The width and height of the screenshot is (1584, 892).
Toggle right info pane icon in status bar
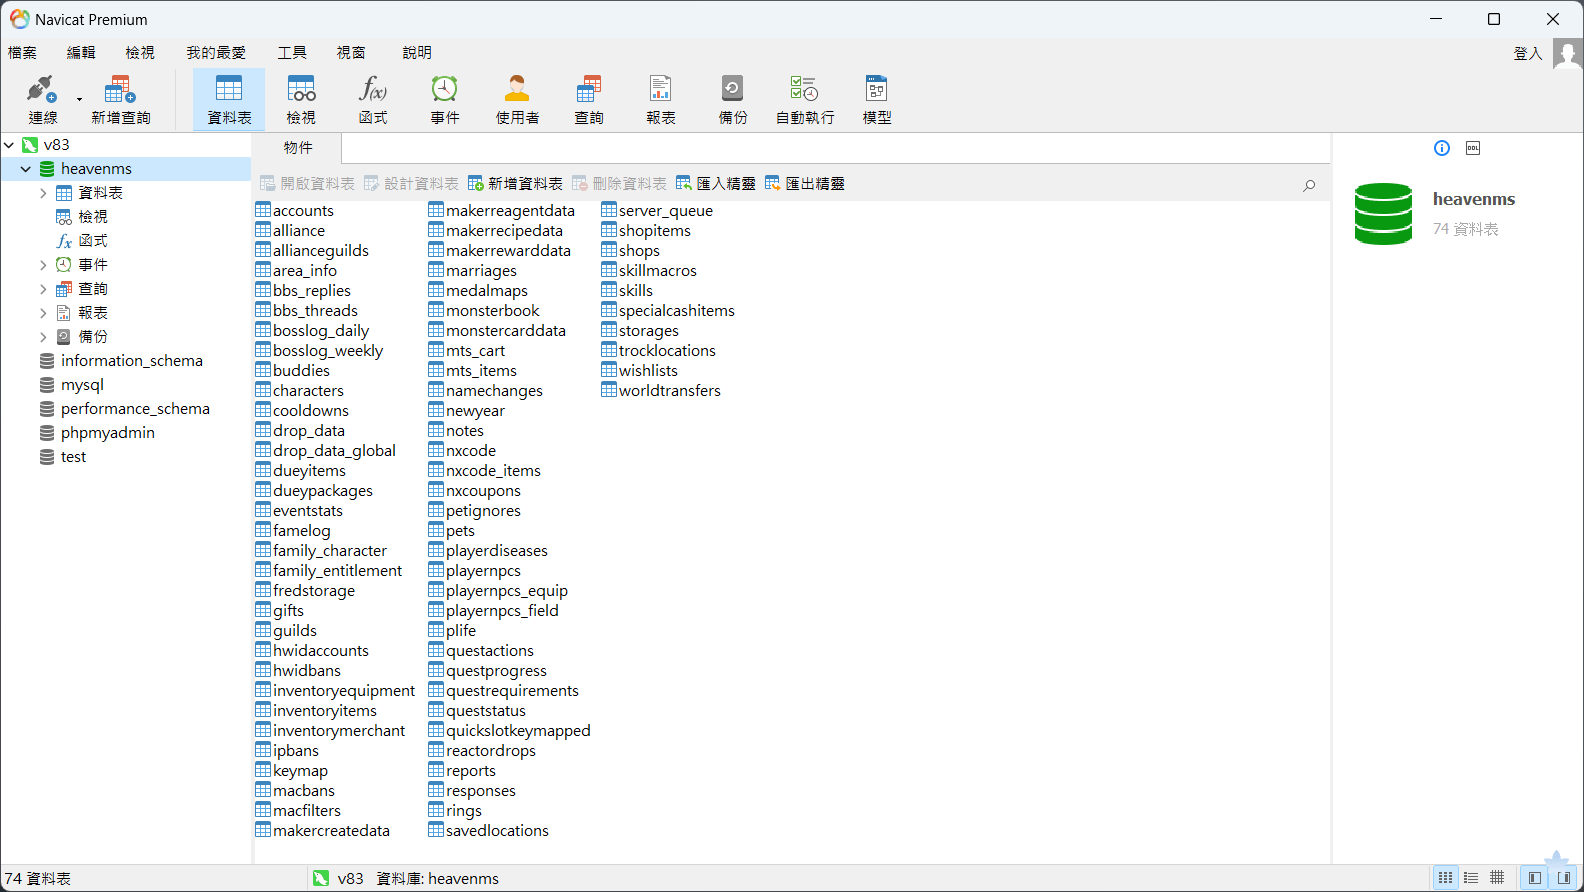[1564, 878]
